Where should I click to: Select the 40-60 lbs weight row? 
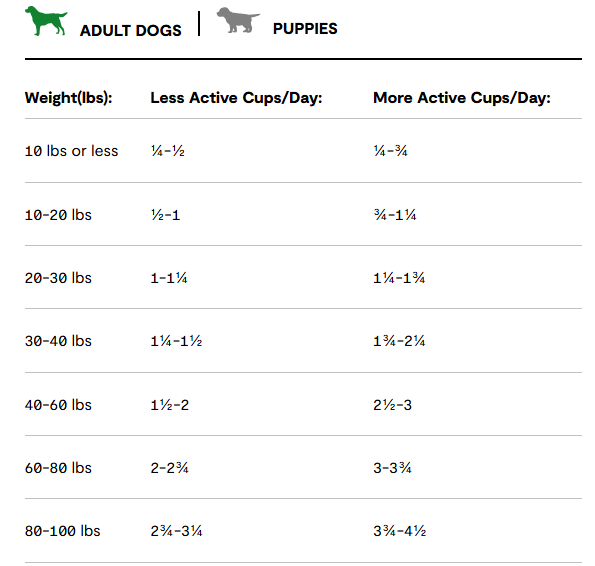[303, 404]
